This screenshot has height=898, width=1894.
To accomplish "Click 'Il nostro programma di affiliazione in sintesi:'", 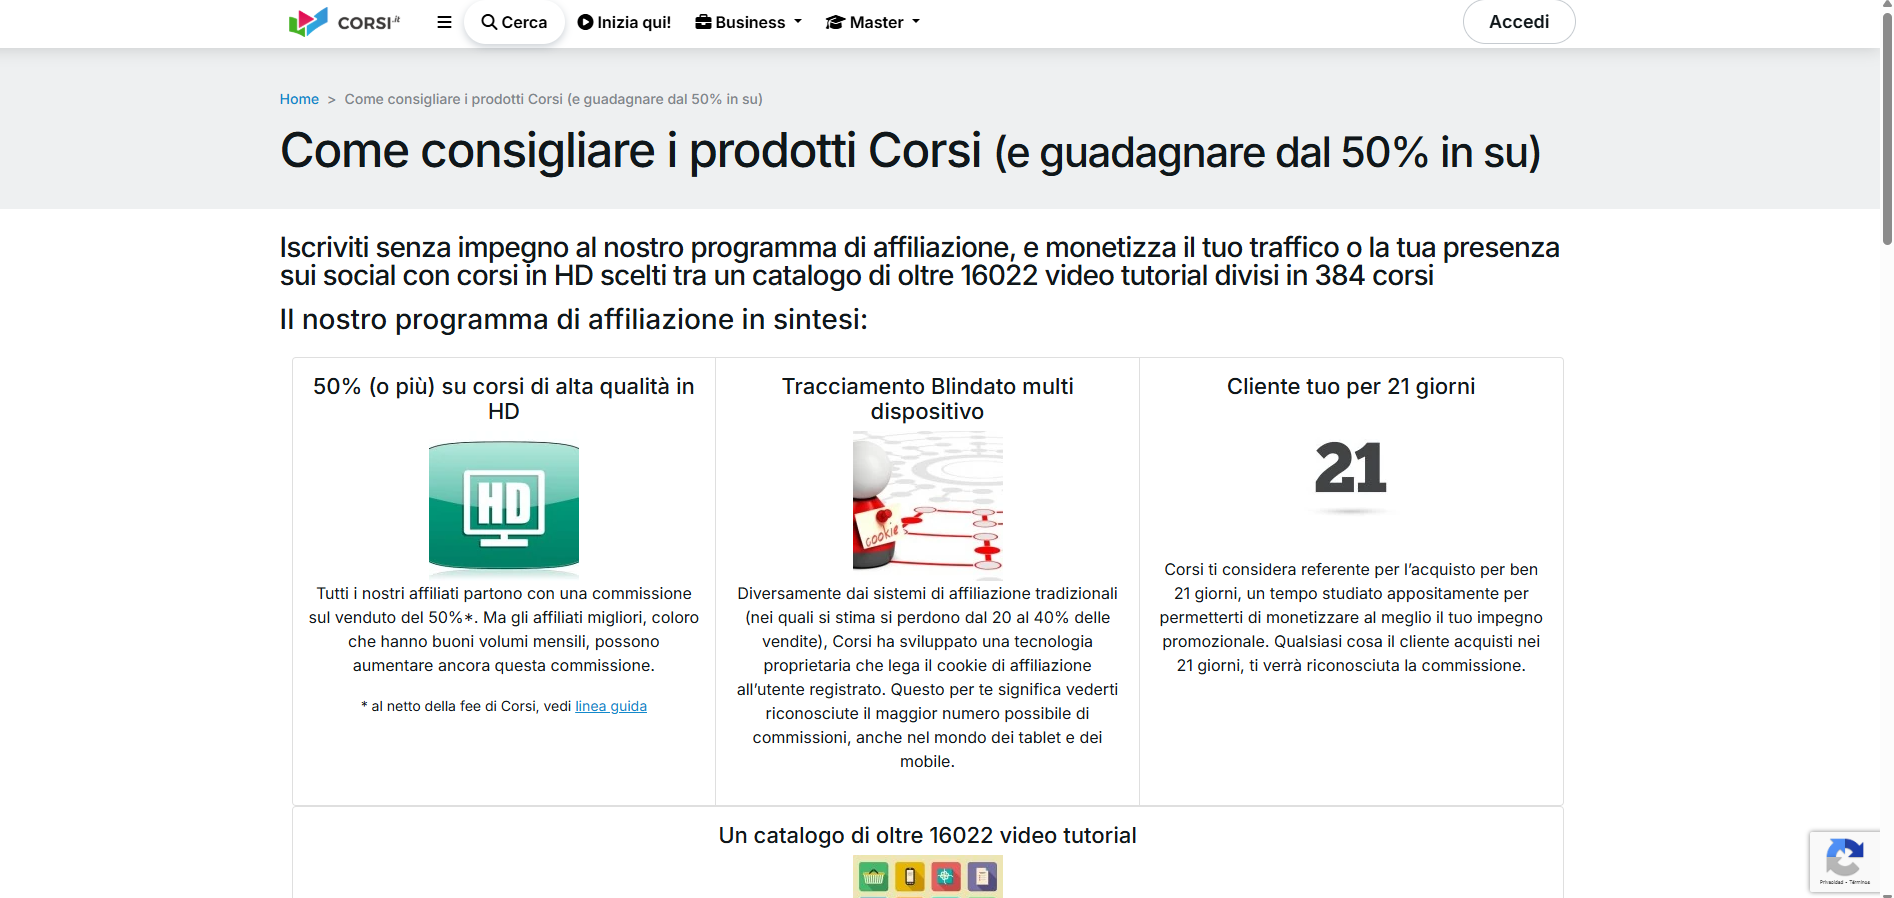I will 574,320.
